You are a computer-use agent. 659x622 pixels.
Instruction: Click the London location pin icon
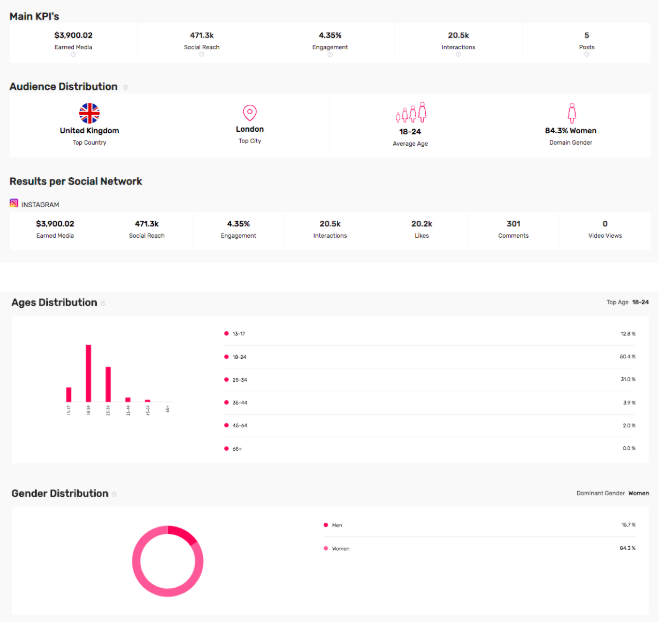coord(250,113)
